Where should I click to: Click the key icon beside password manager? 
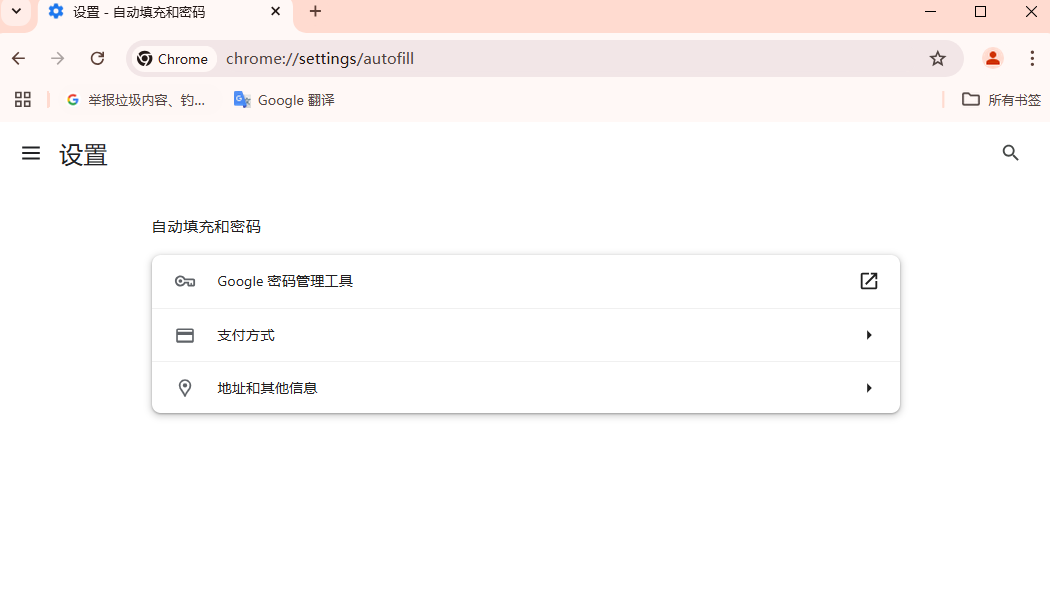click(x=185, y=281)
